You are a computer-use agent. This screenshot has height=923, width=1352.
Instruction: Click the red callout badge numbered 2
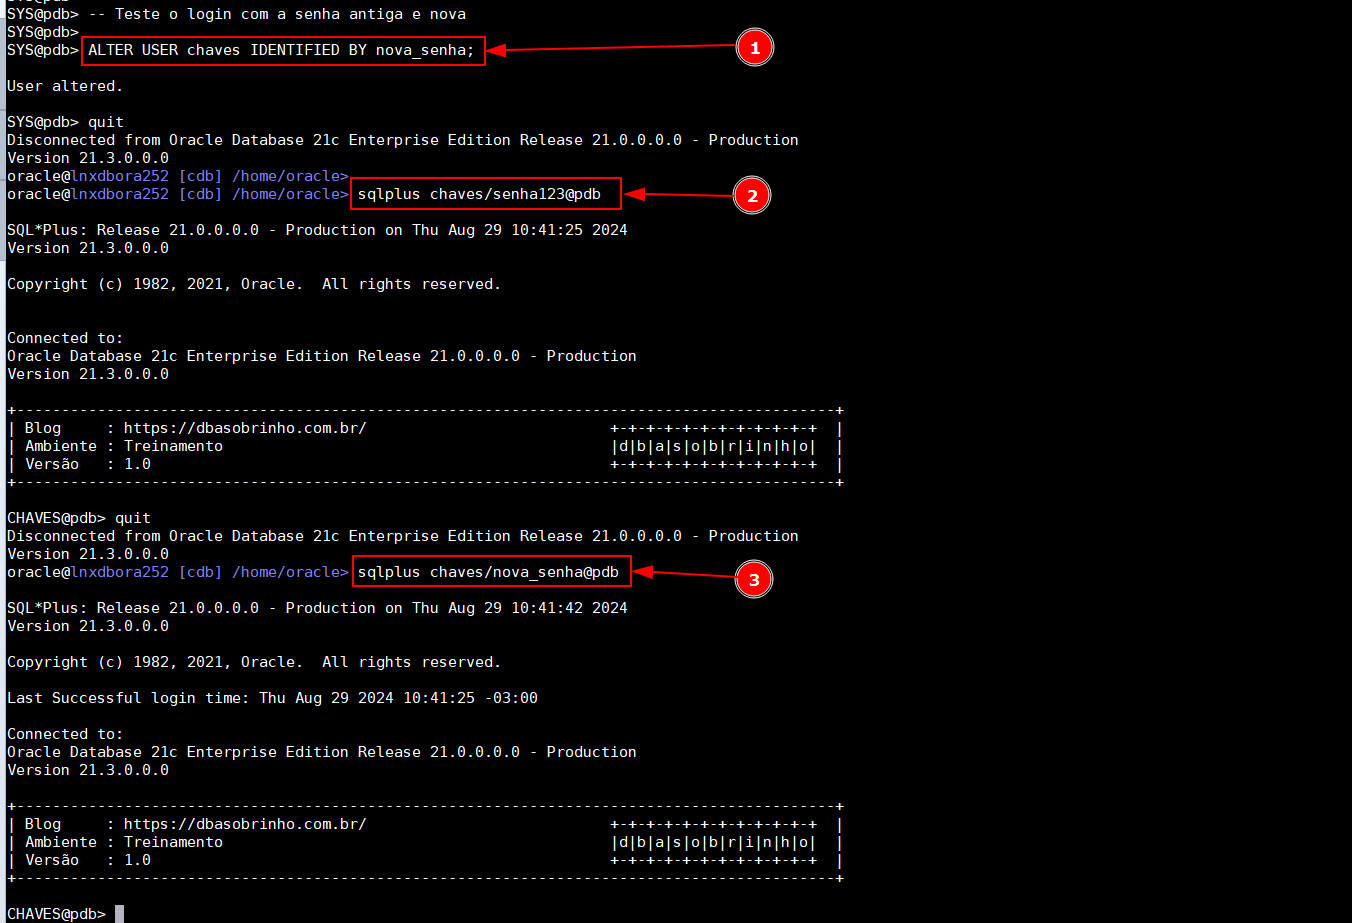(750, 195)
